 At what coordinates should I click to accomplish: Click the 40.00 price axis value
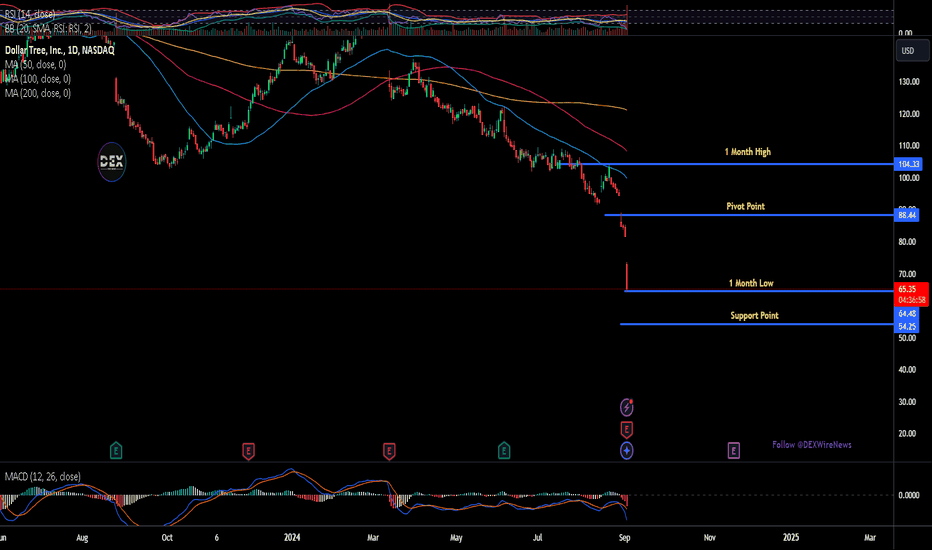point(907,370)
